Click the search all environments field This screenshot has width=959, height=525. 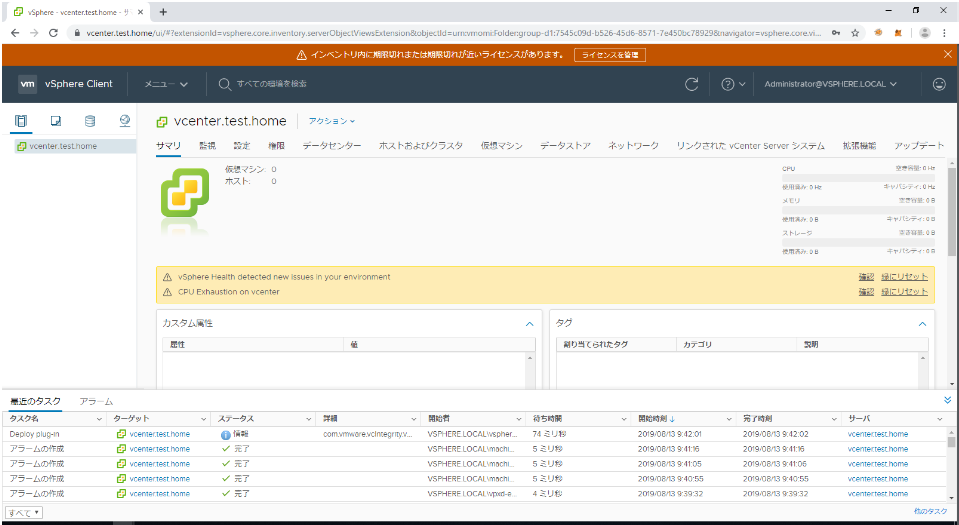click(x=272, y=84)
